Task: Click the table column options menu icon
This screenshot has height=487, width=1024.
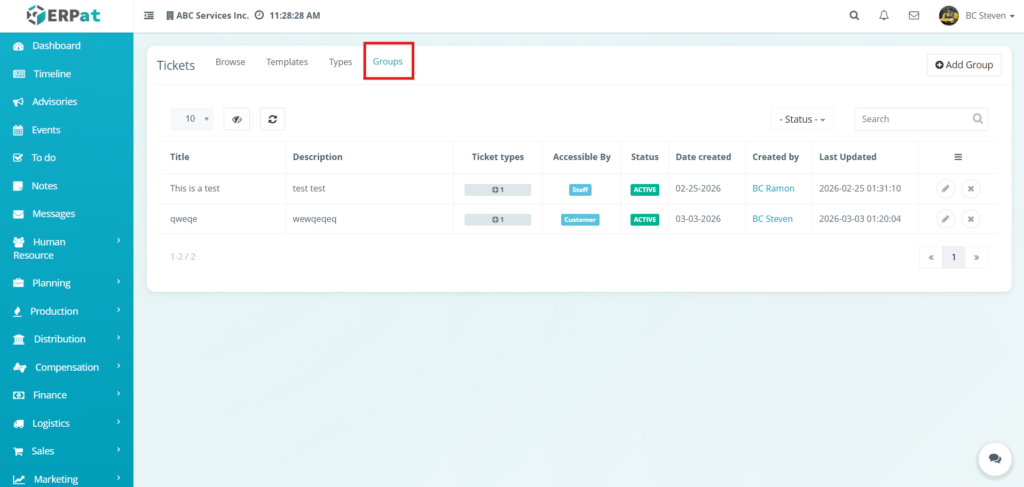Action: coord(958,157)
